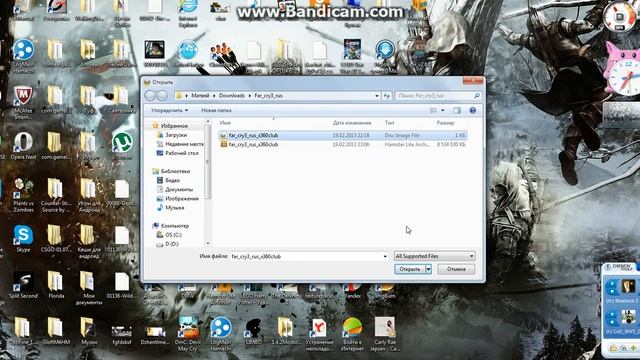The height and width of the screenshot is (360, 640).
Task: Click Far_cry3_rus in the address breadcrumb
Action: [x=268, y=96]
